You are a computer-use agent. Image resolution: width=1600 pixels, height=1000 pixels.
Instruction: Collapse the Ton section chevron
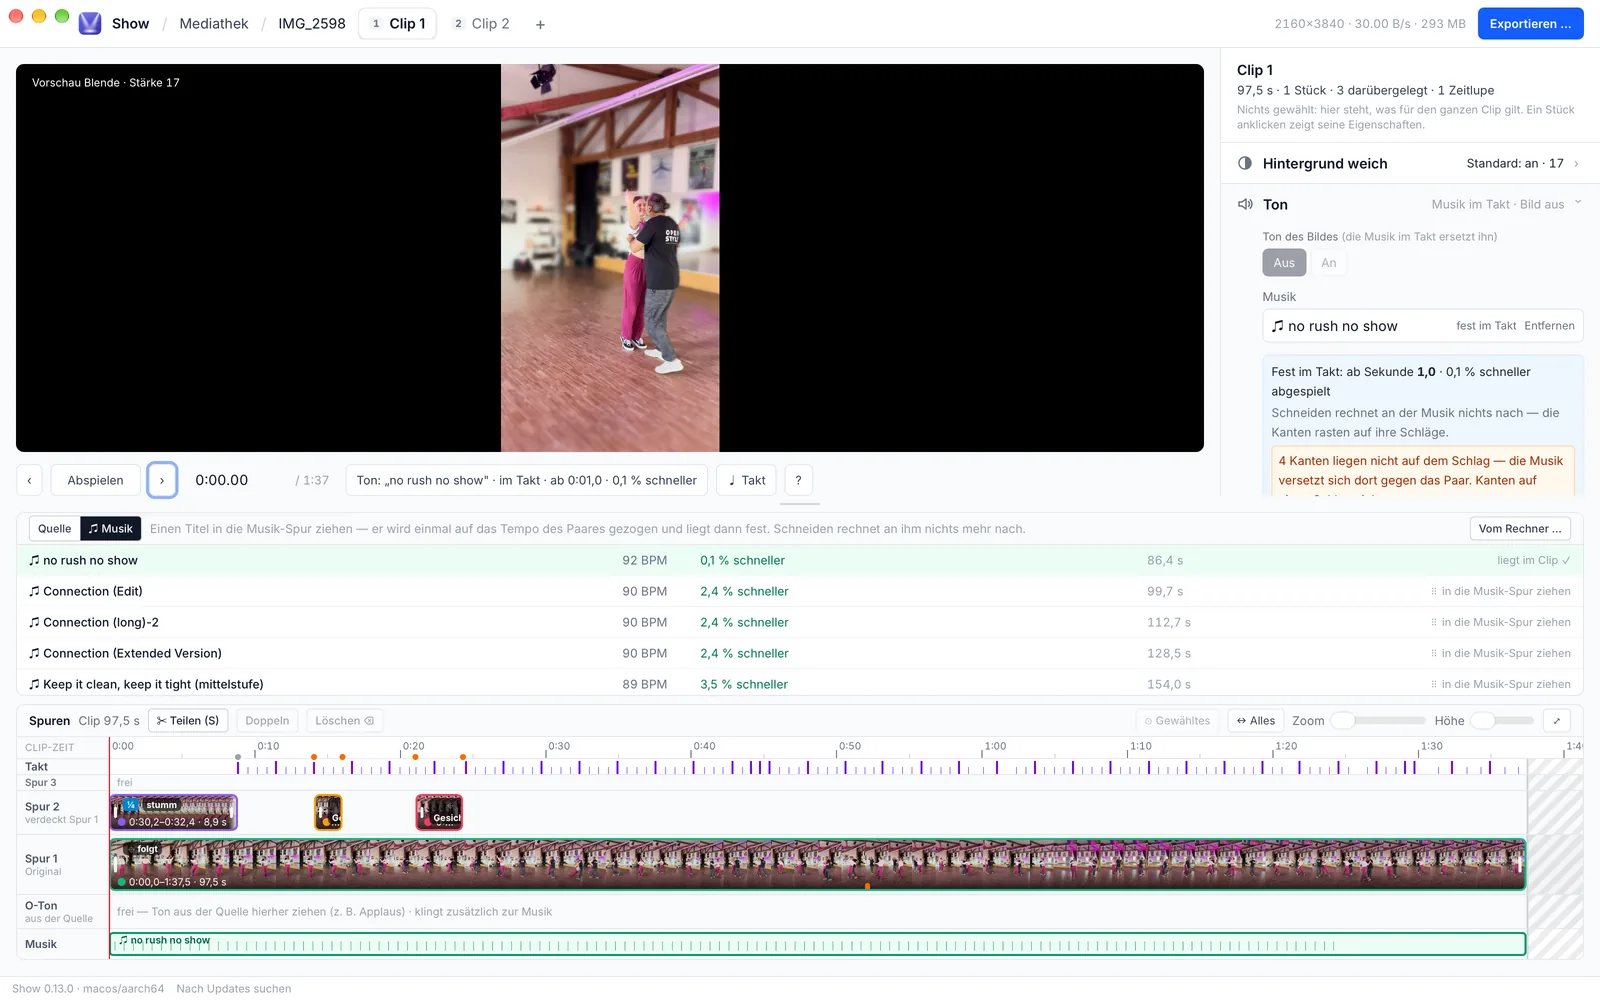pos(1578,203)
